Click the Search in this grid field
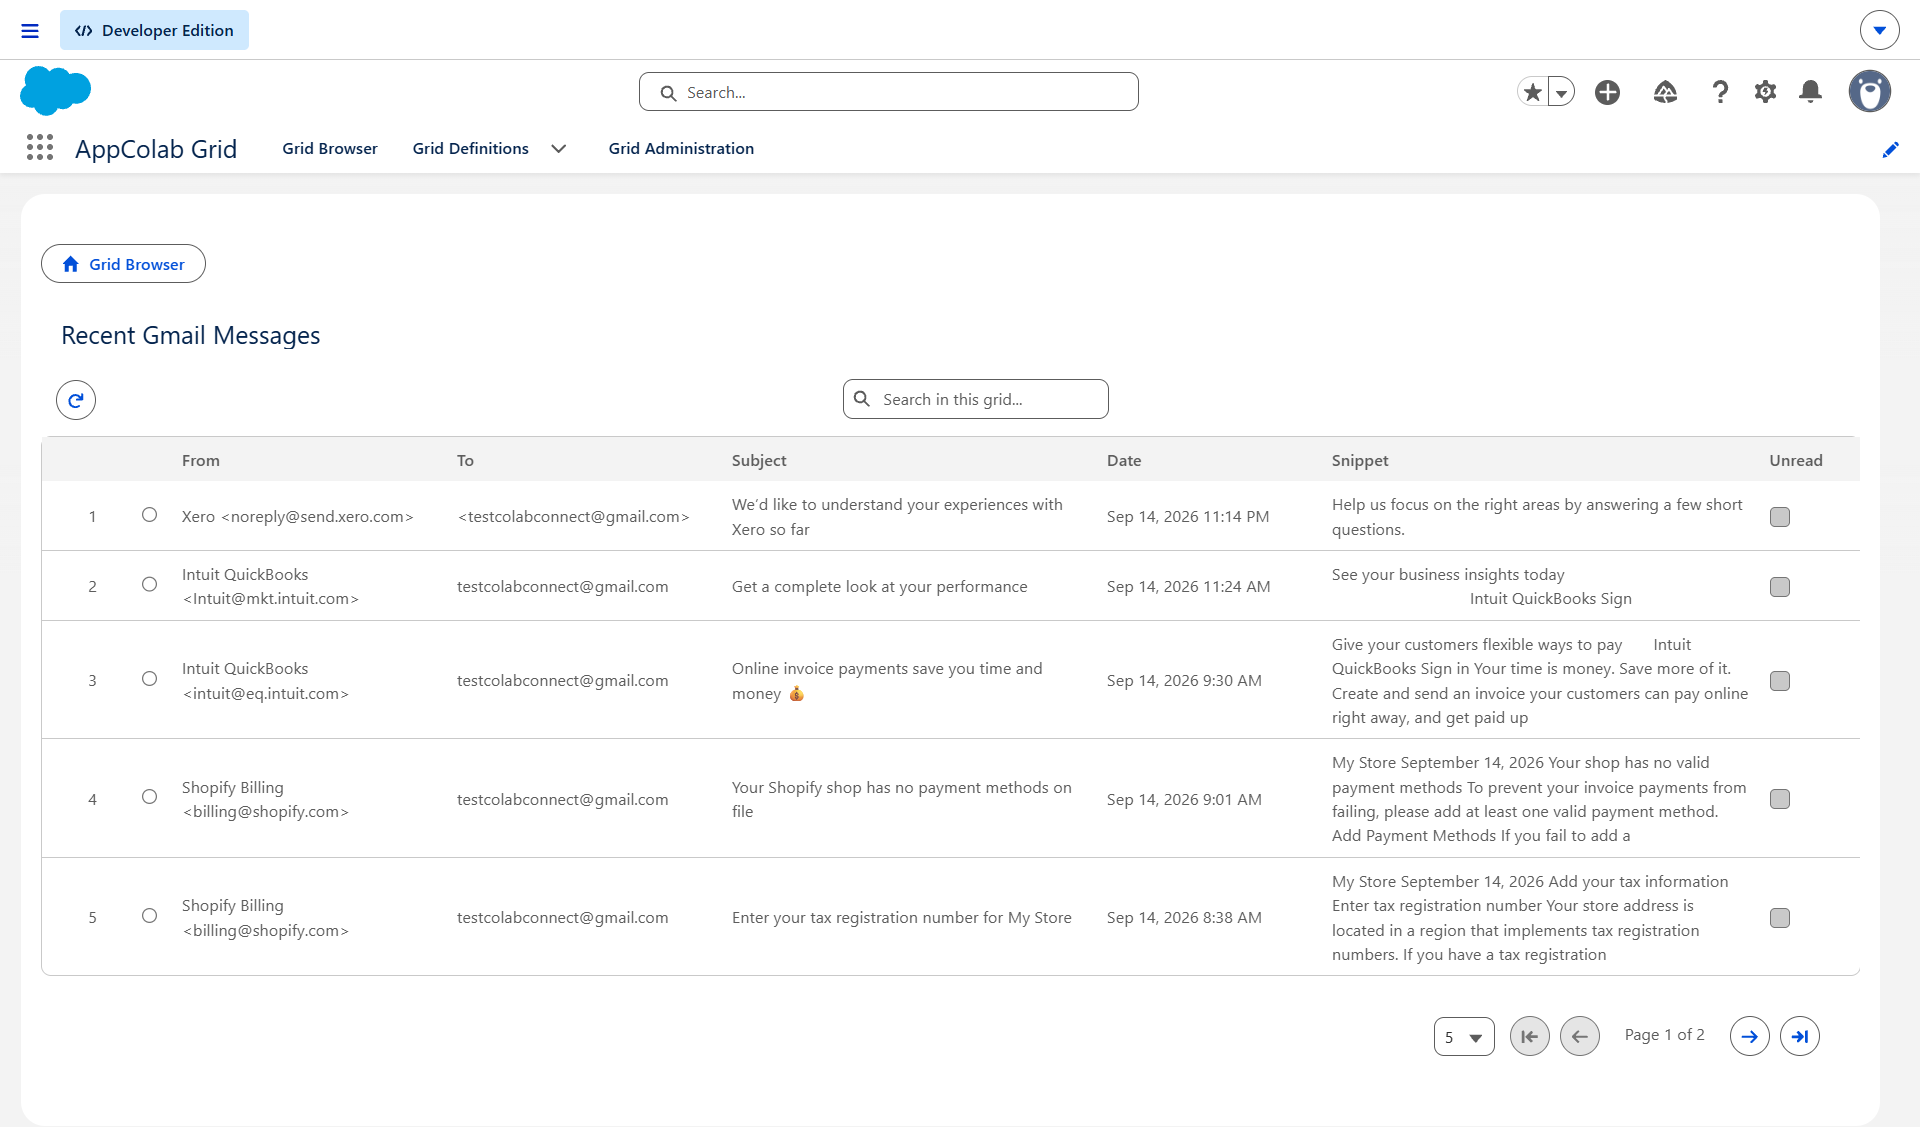Screen dimensions: 1920x1127 [975, 399]
